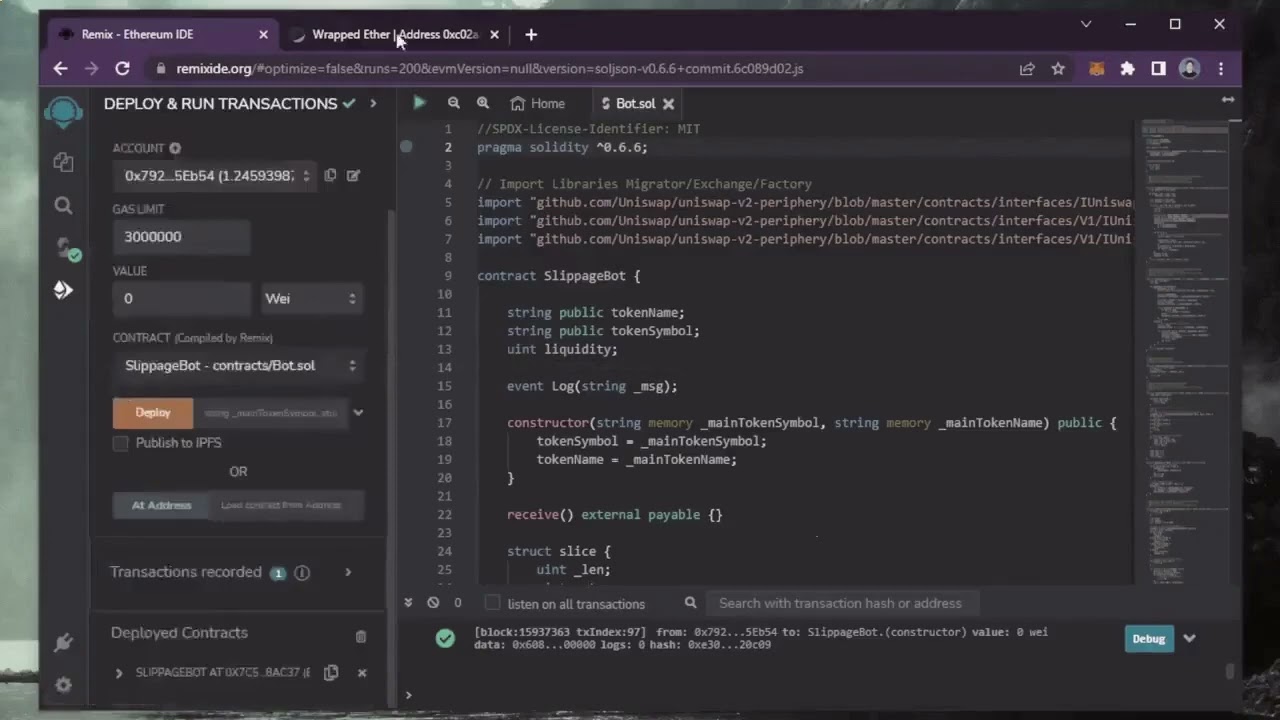1280x720 pixels.
Task: Click the At Address button
Action: click(161, 505)
